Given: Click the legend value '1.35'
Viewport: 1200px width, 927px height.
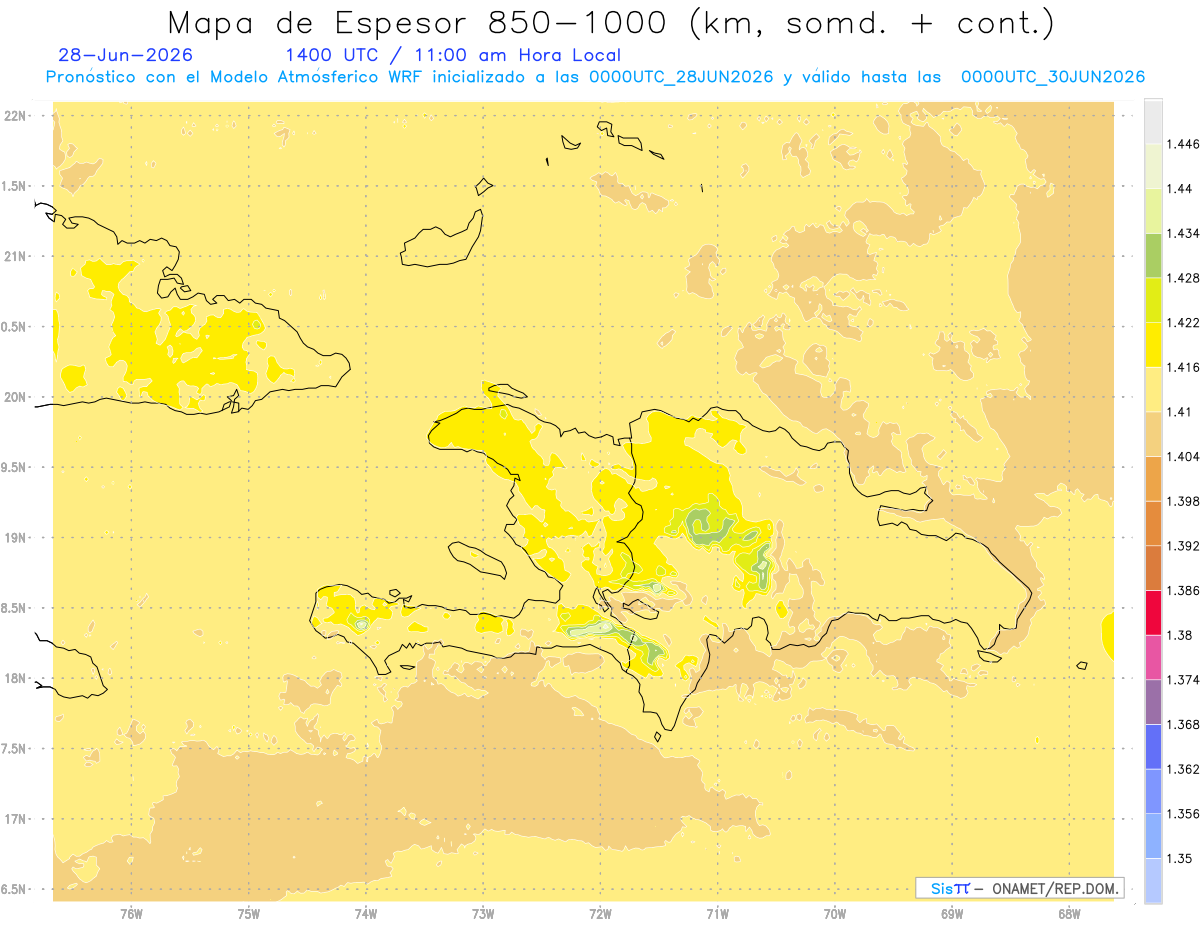Looking at the screenshot, I should pyautogui.click(x=1179, y=858).
